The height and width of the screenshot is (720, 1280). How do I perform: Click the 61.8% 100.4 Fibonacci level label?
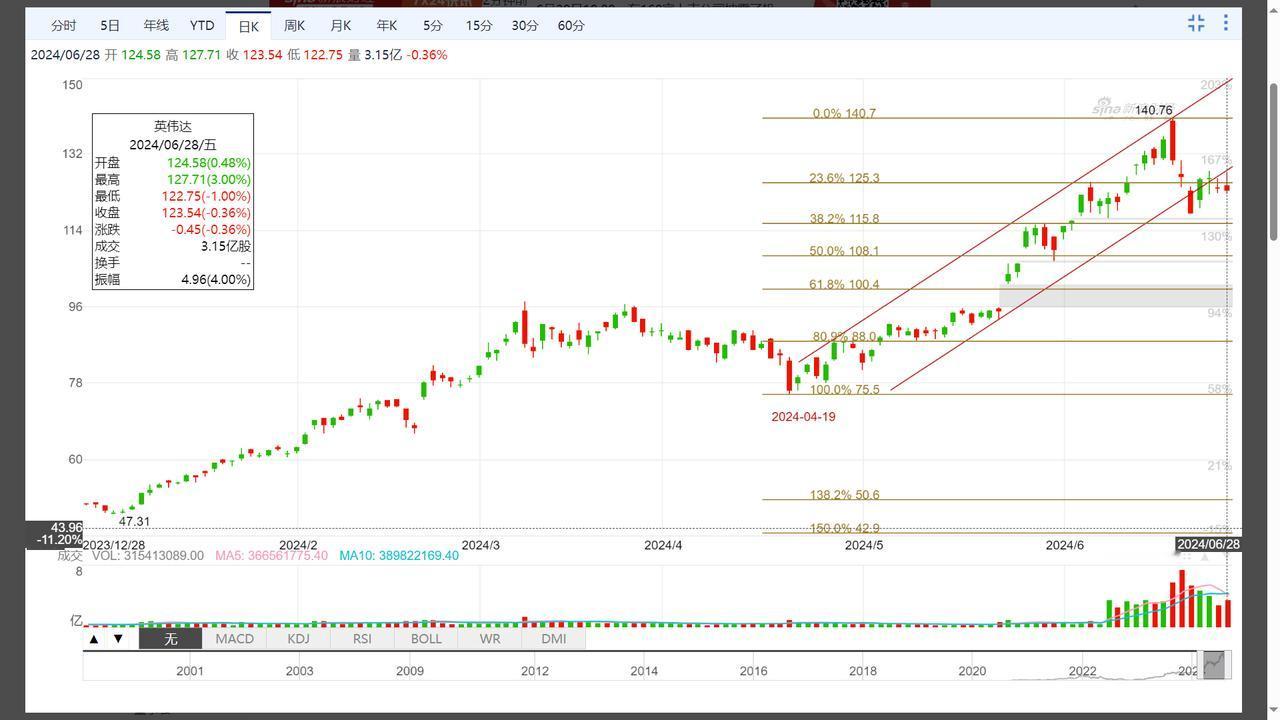click(x=844, y=285)
